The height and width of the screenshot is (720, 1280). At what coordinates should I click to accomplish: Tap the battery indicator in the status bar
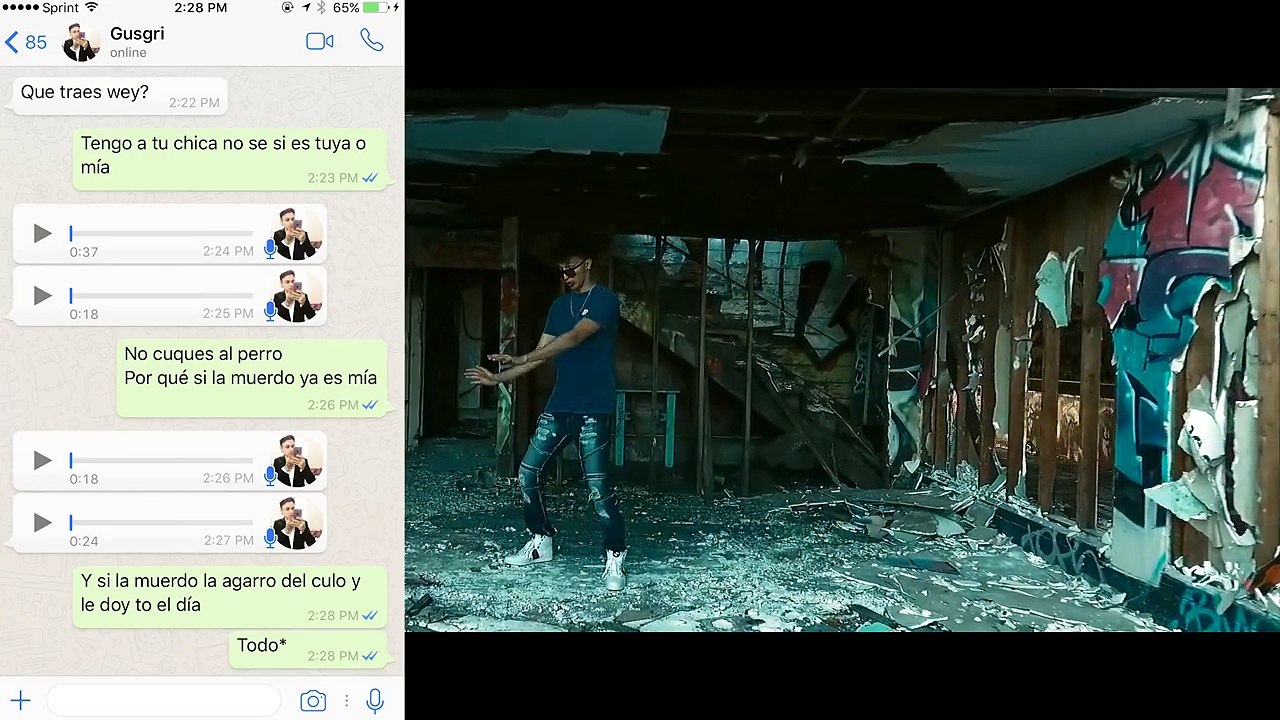[377, 8]
